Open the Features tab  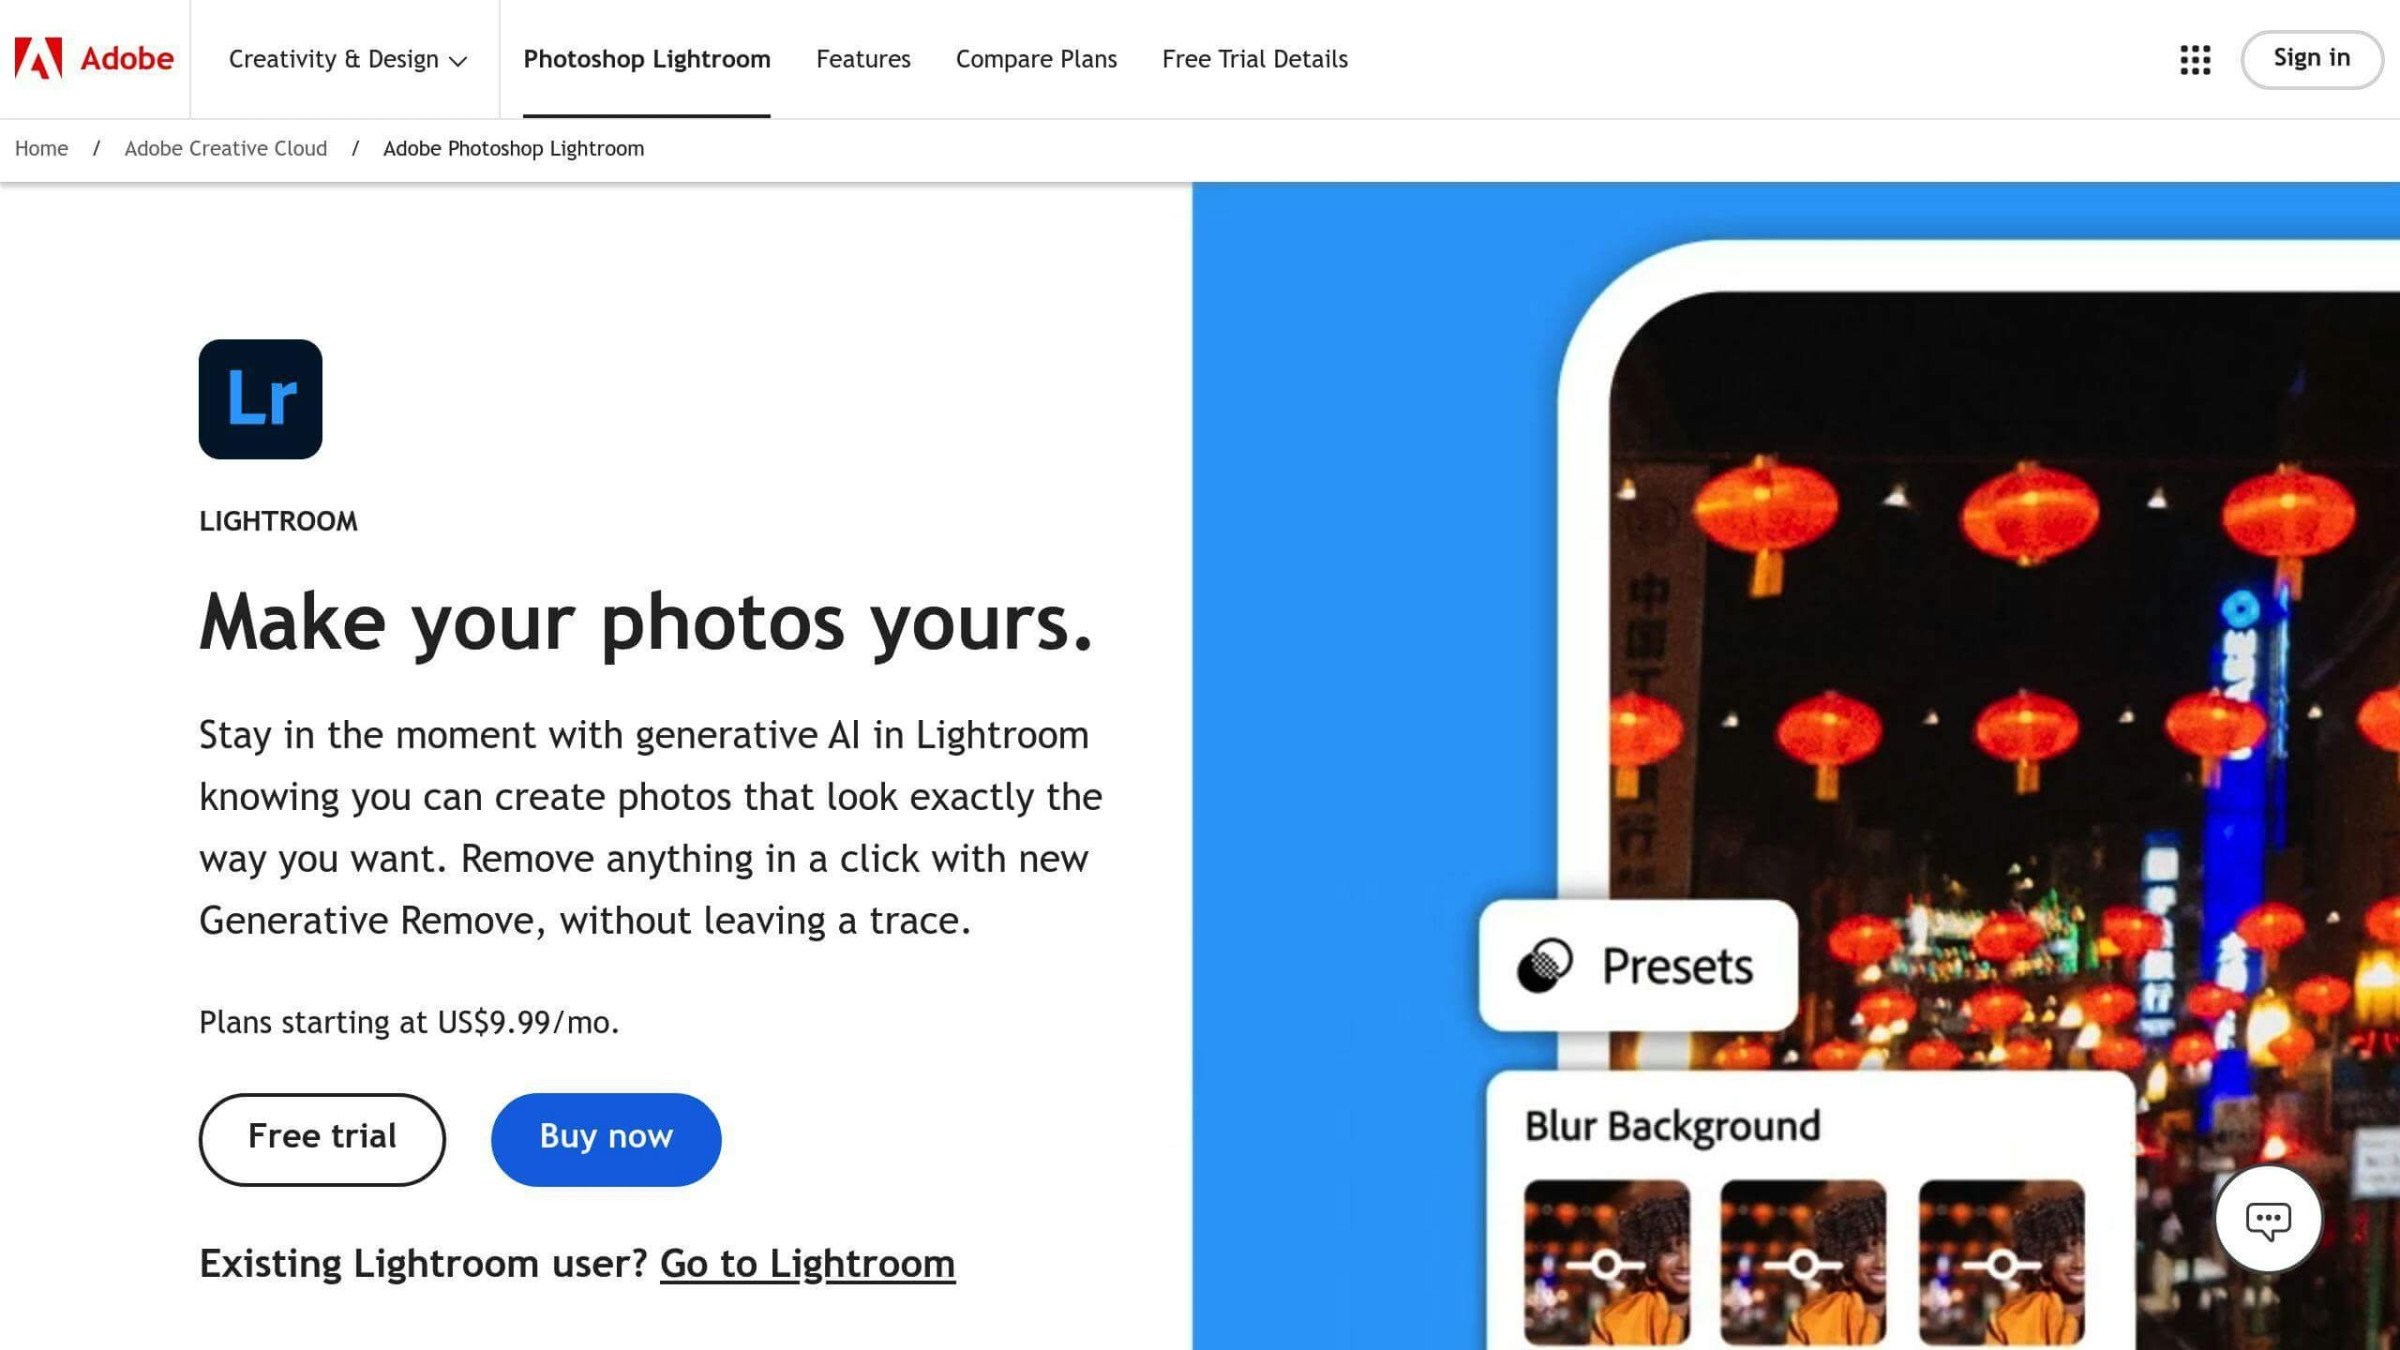click(863, 59)
